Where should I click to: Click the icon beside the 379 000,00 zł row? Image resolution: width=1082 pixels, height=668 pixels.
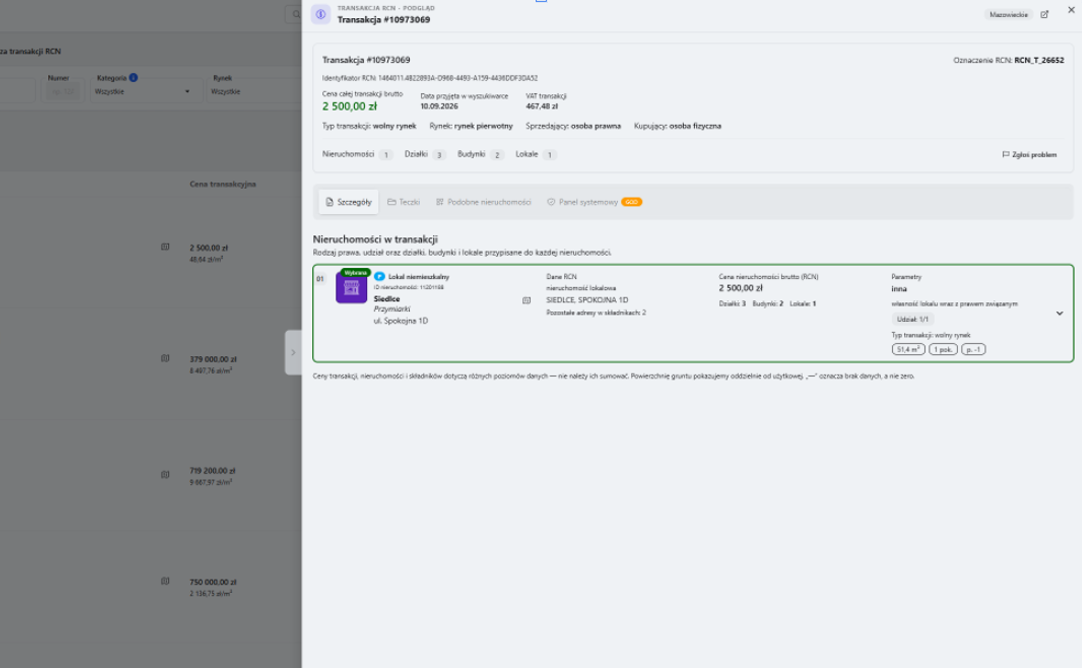coord(165,358)
